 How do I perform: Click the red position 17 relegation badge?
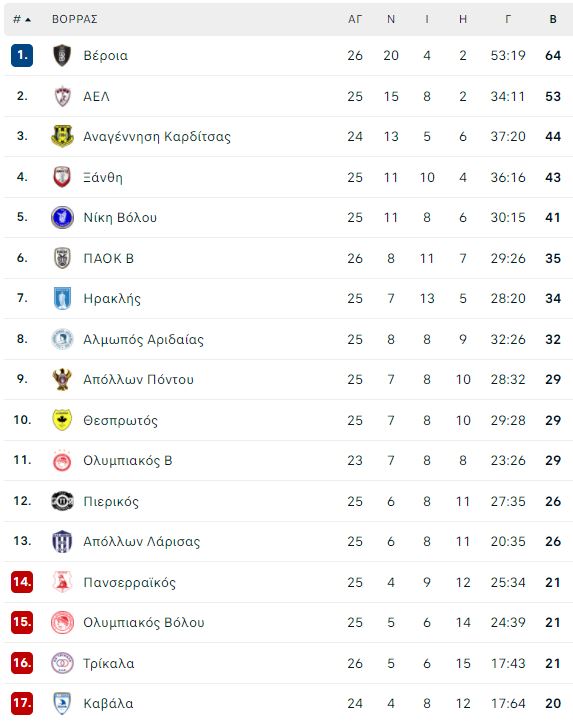point(22,703)
